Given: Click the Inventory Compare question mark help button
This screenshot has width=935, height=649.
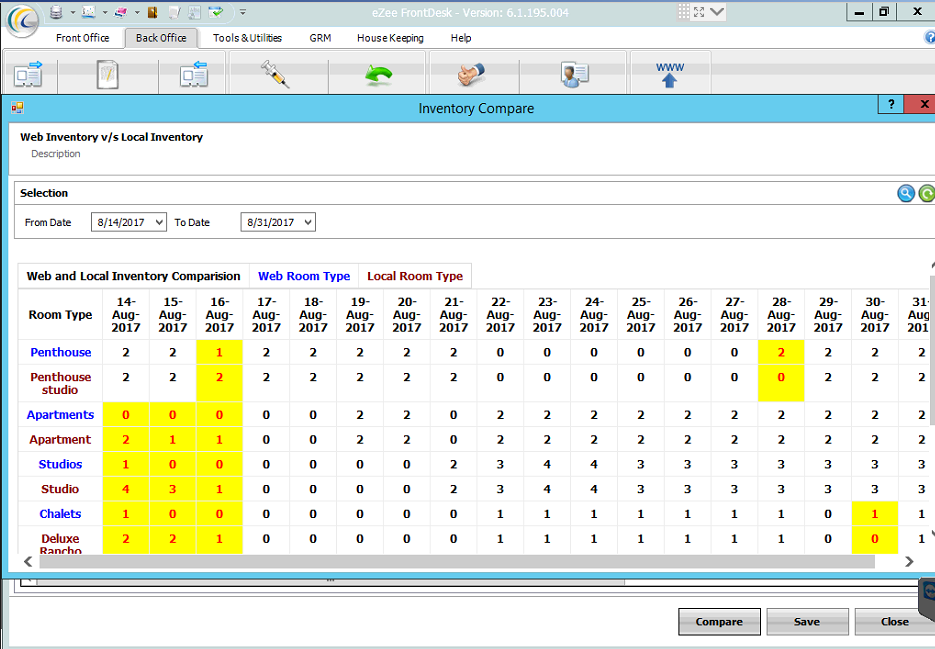Looking at the screenshot, I should click(x=891, y=104).
